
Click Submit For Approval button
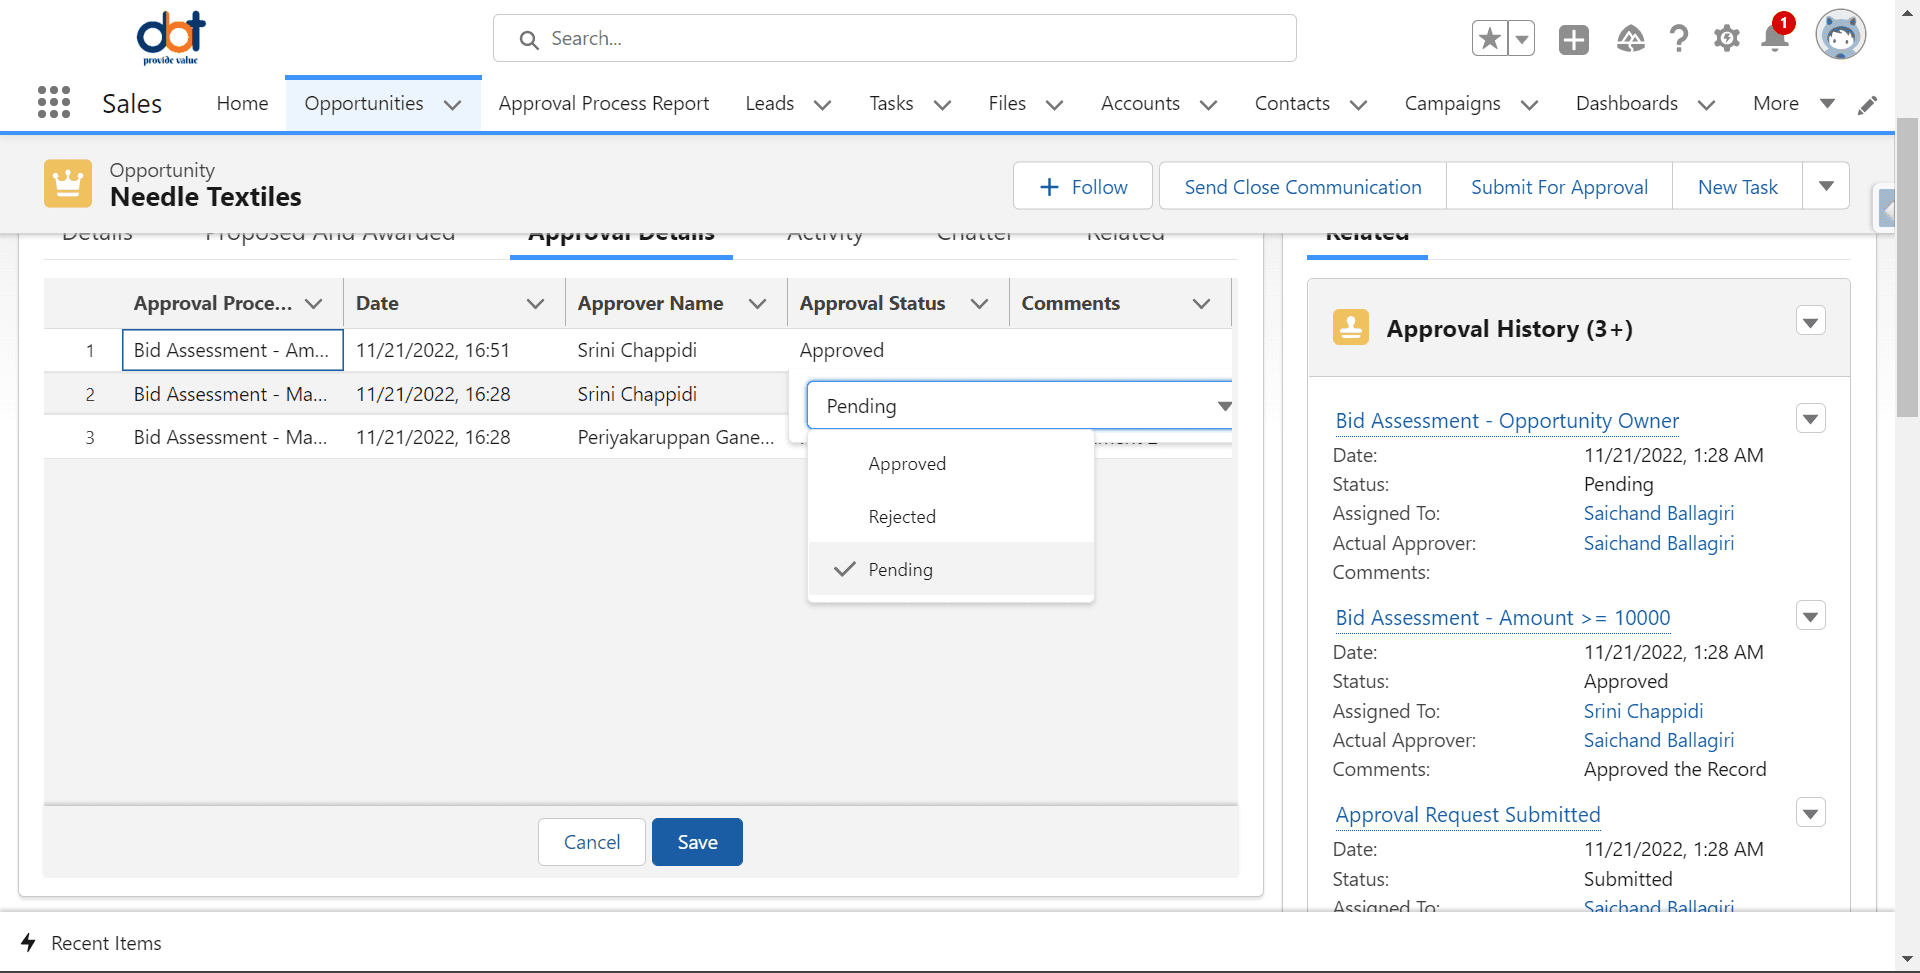(1559, 186)
